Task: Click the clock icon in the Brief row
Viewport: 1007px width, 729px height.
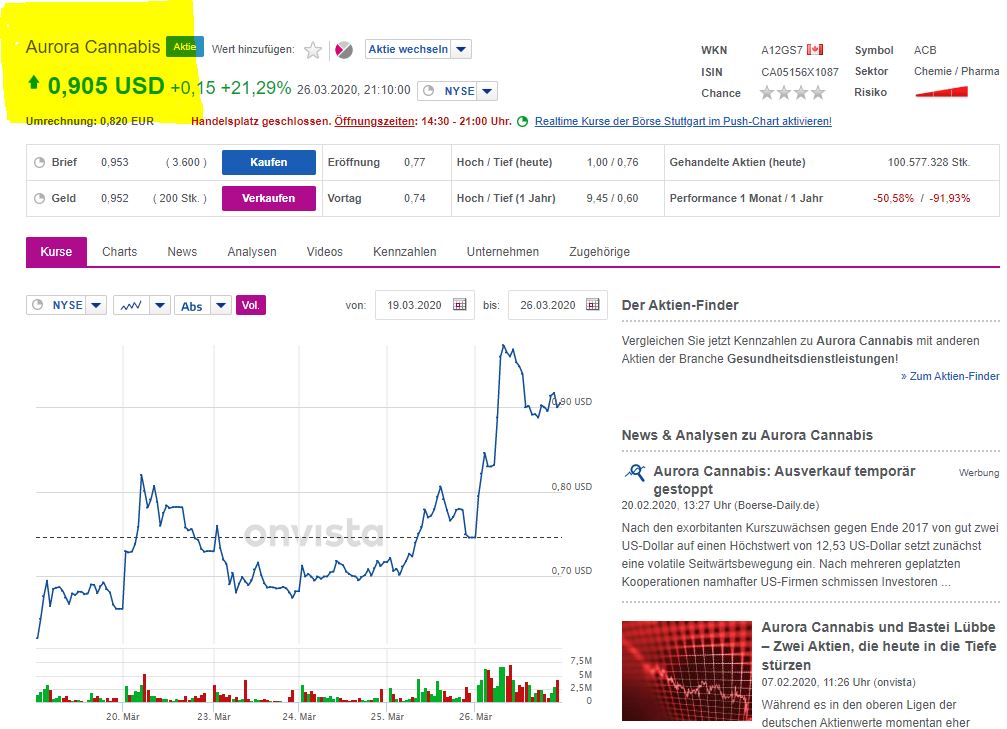Action: [39, 162]
